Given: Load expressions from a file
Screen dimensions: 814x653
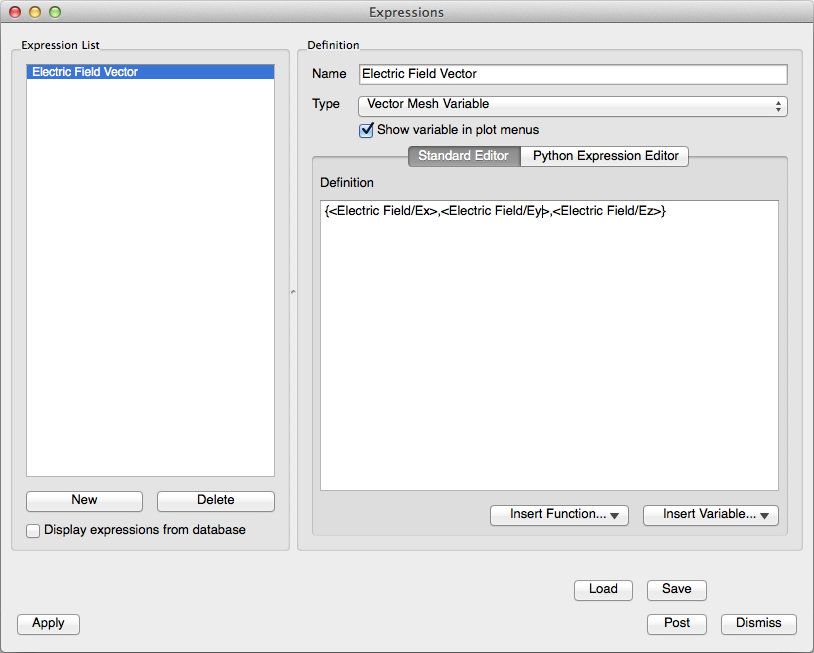Looking at the screenshot, I should point(603,590).
